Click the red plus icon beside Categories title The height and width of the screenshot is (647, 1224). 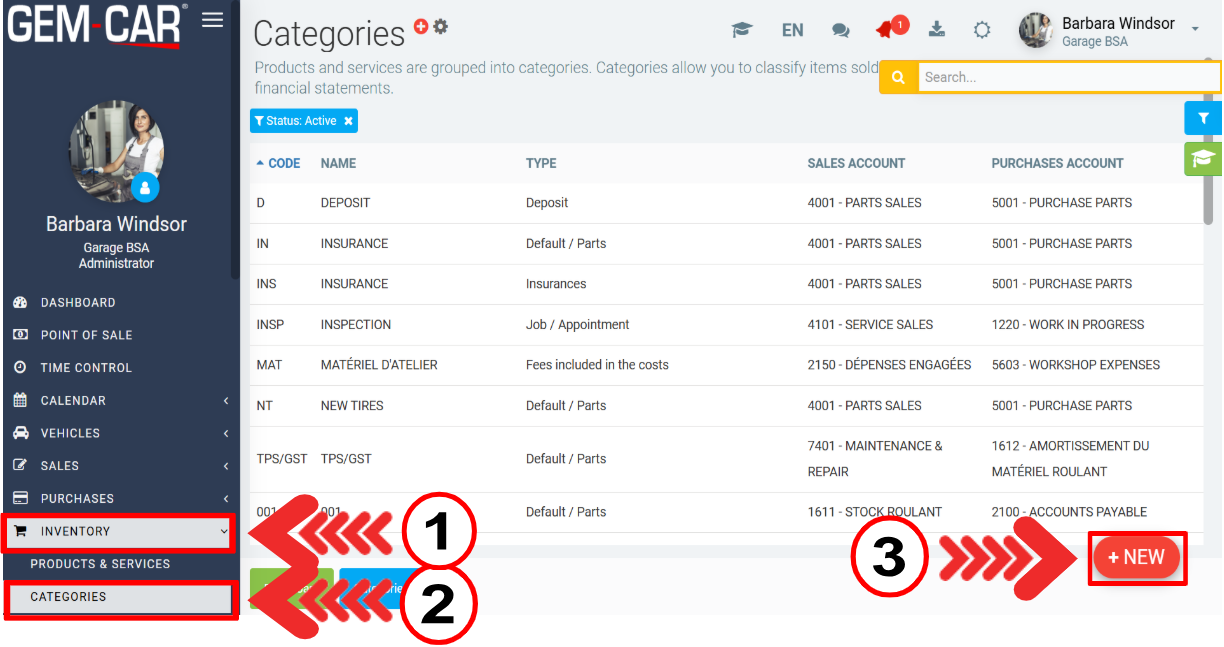(421, 27)
